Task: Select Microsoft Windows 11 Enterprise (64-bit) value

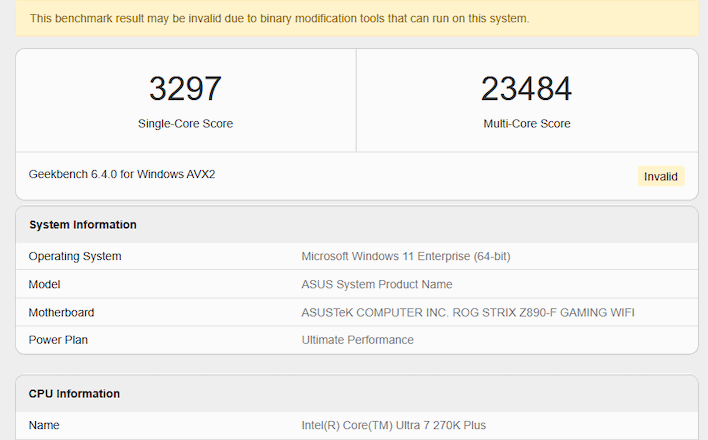Action: 406,256
